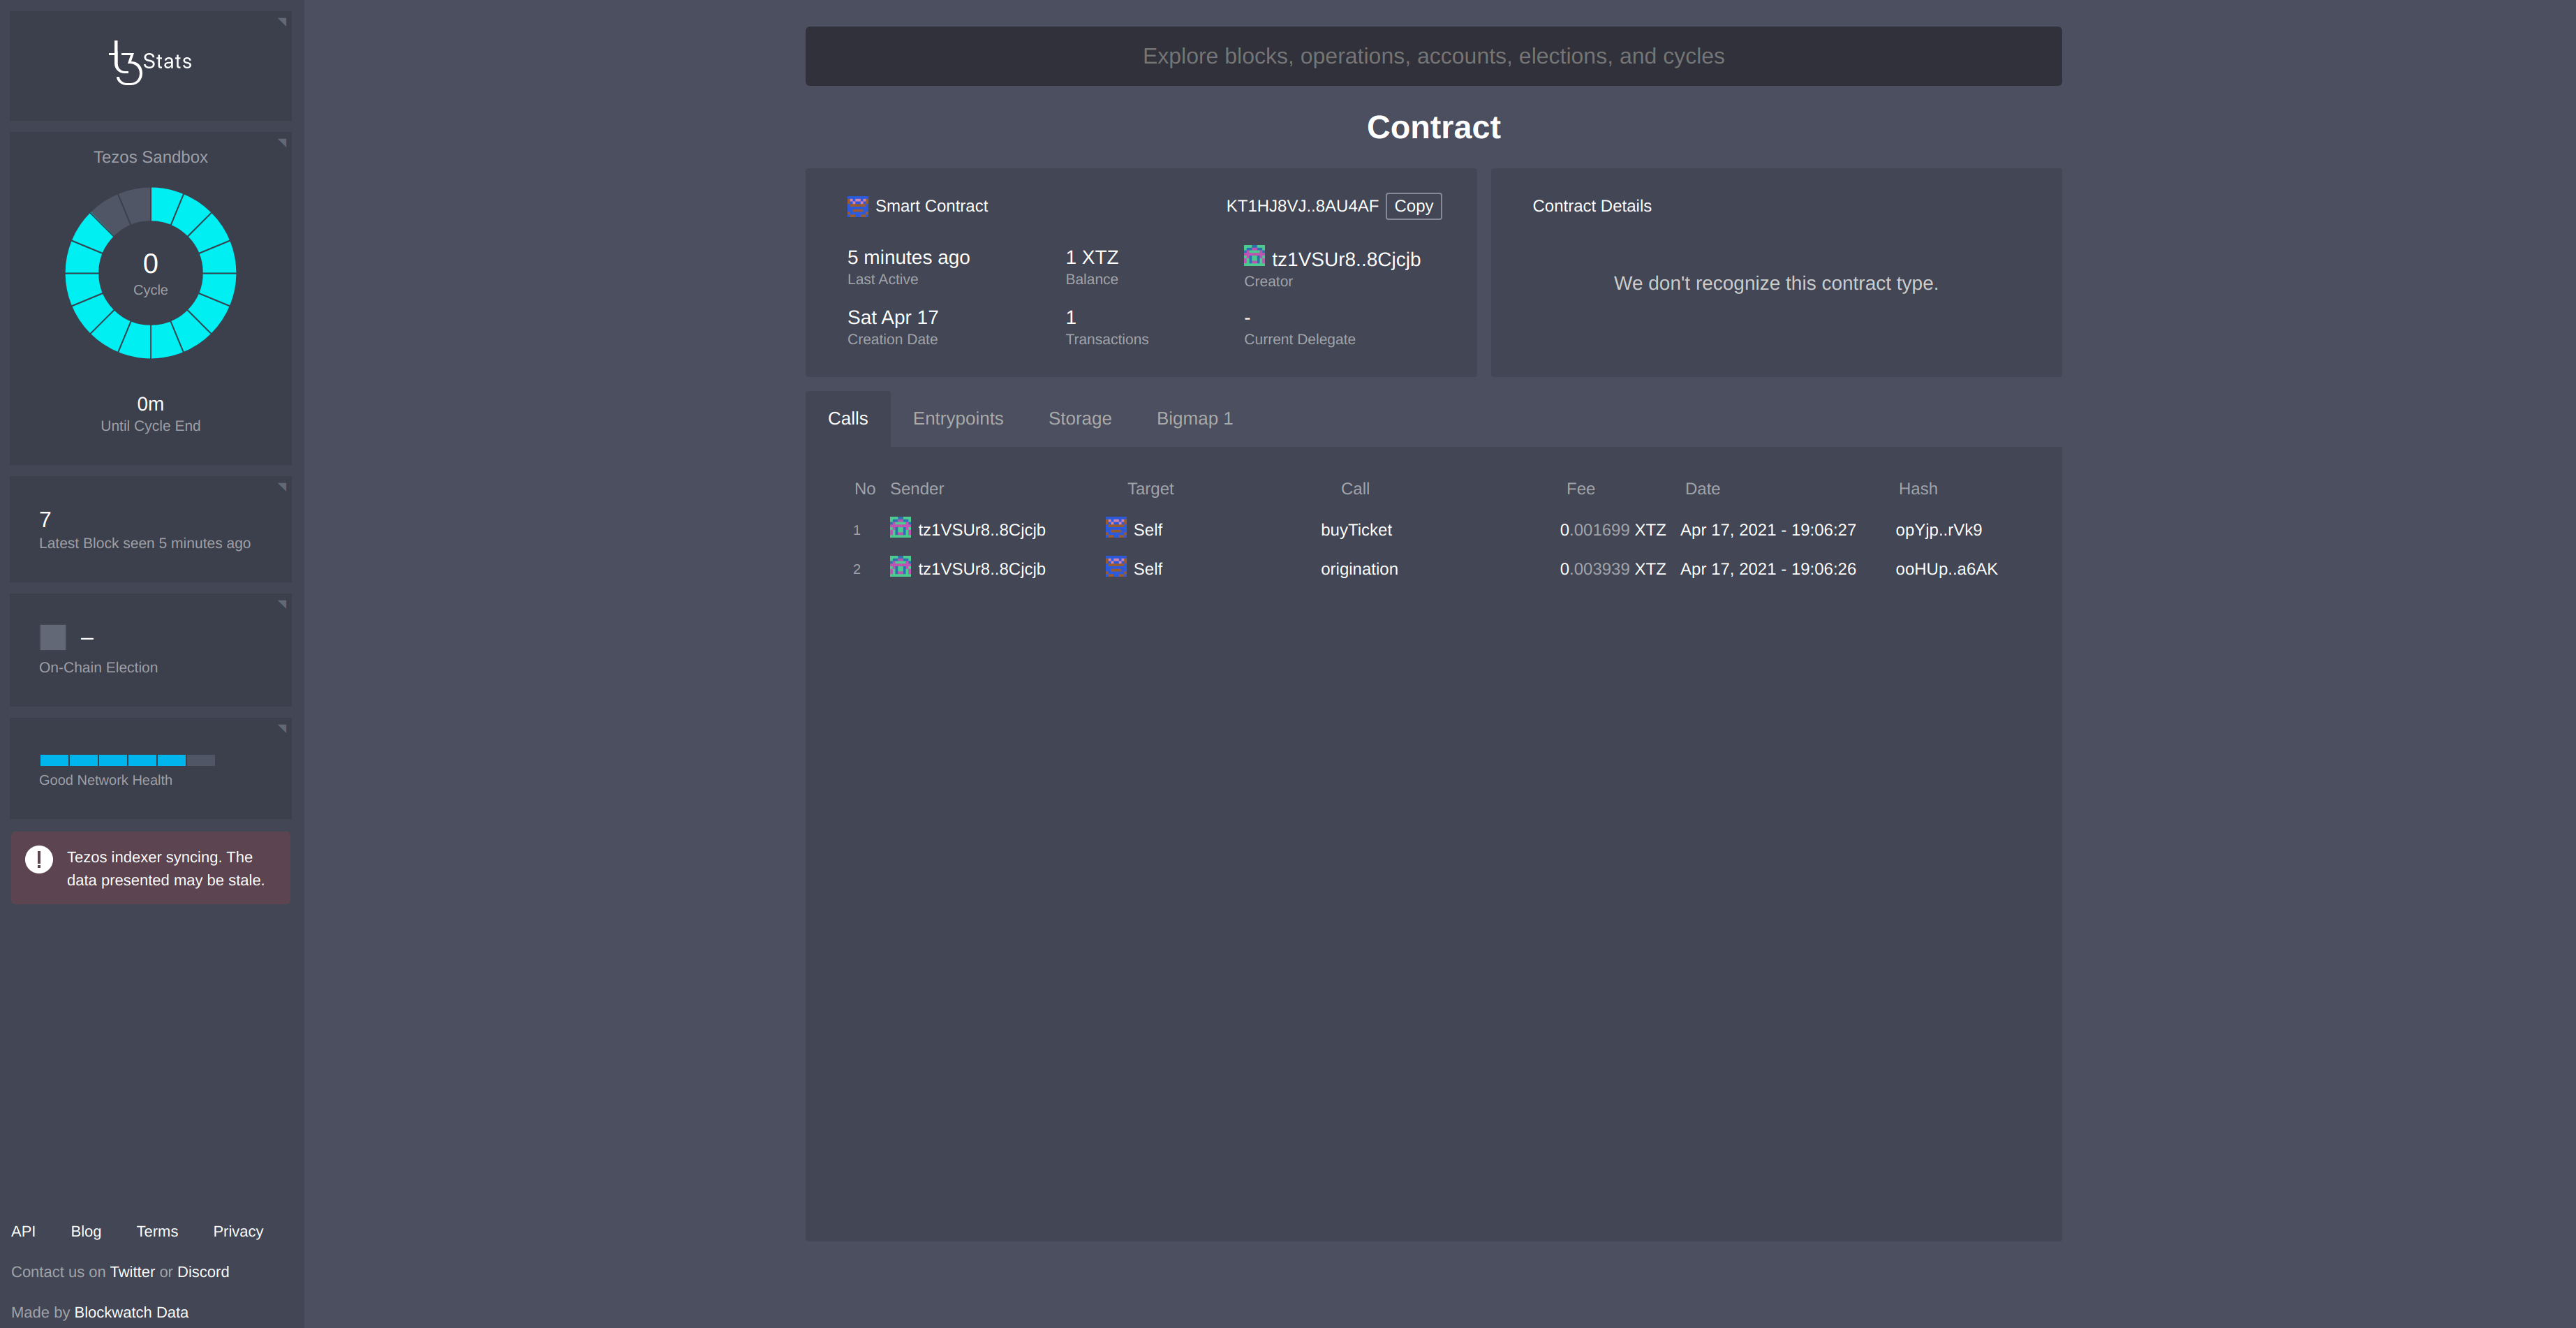Click the warning icon in the indexer syncing alert
Image resolution: width=2576 pixels, height=1328 pixels.
coord(38,858)
